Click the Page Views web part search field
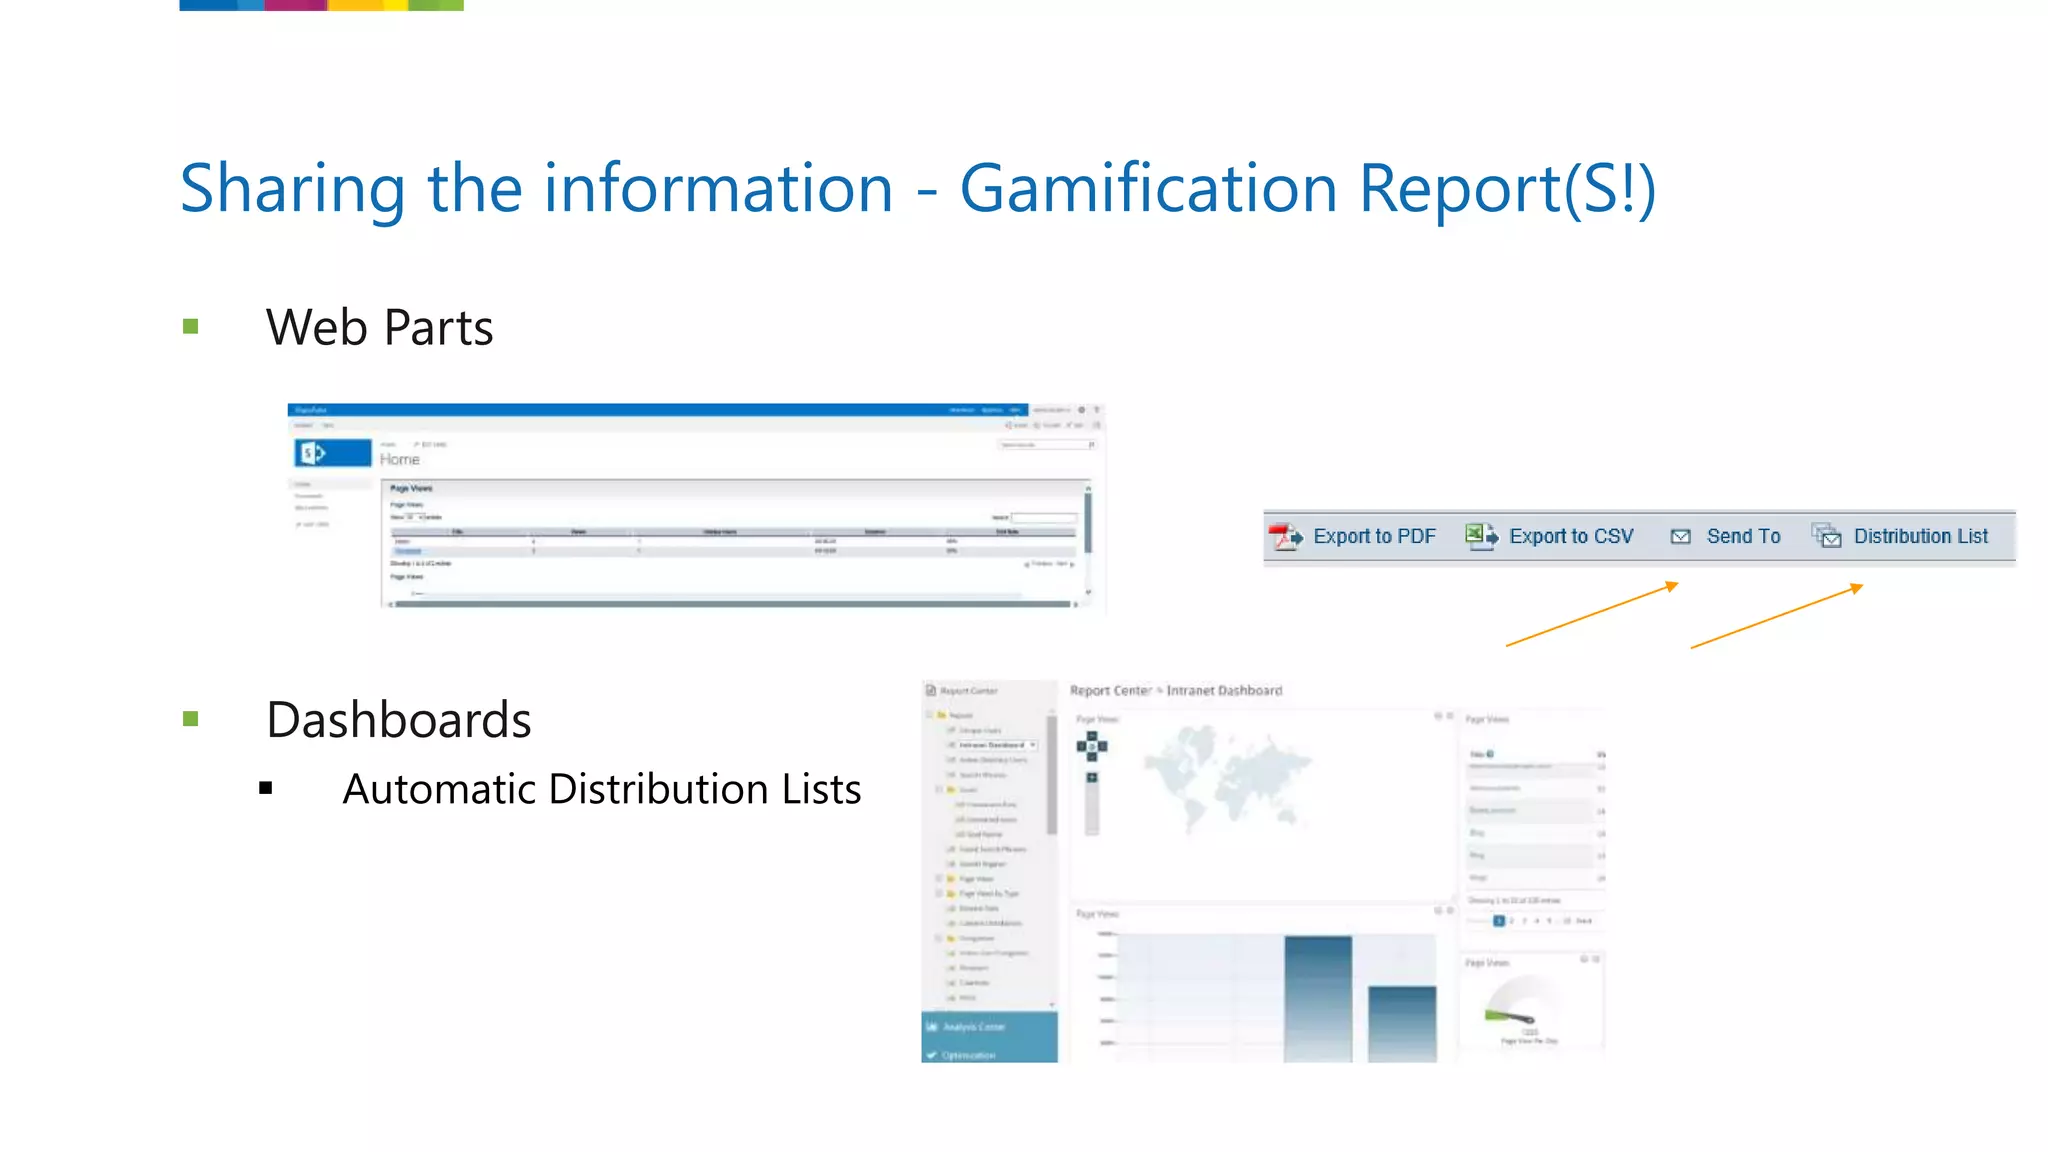This screenshot has height=1152, width=2048. [1044, 518]
